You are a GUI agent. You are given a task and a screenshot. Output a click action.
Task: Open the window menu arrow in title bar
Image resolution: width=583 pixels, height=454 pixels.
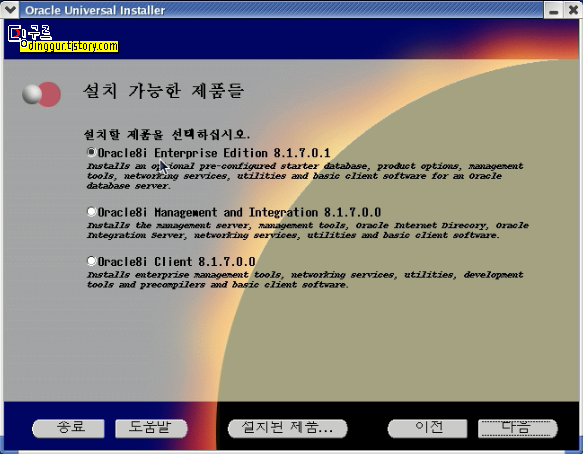tap(9, 9)
